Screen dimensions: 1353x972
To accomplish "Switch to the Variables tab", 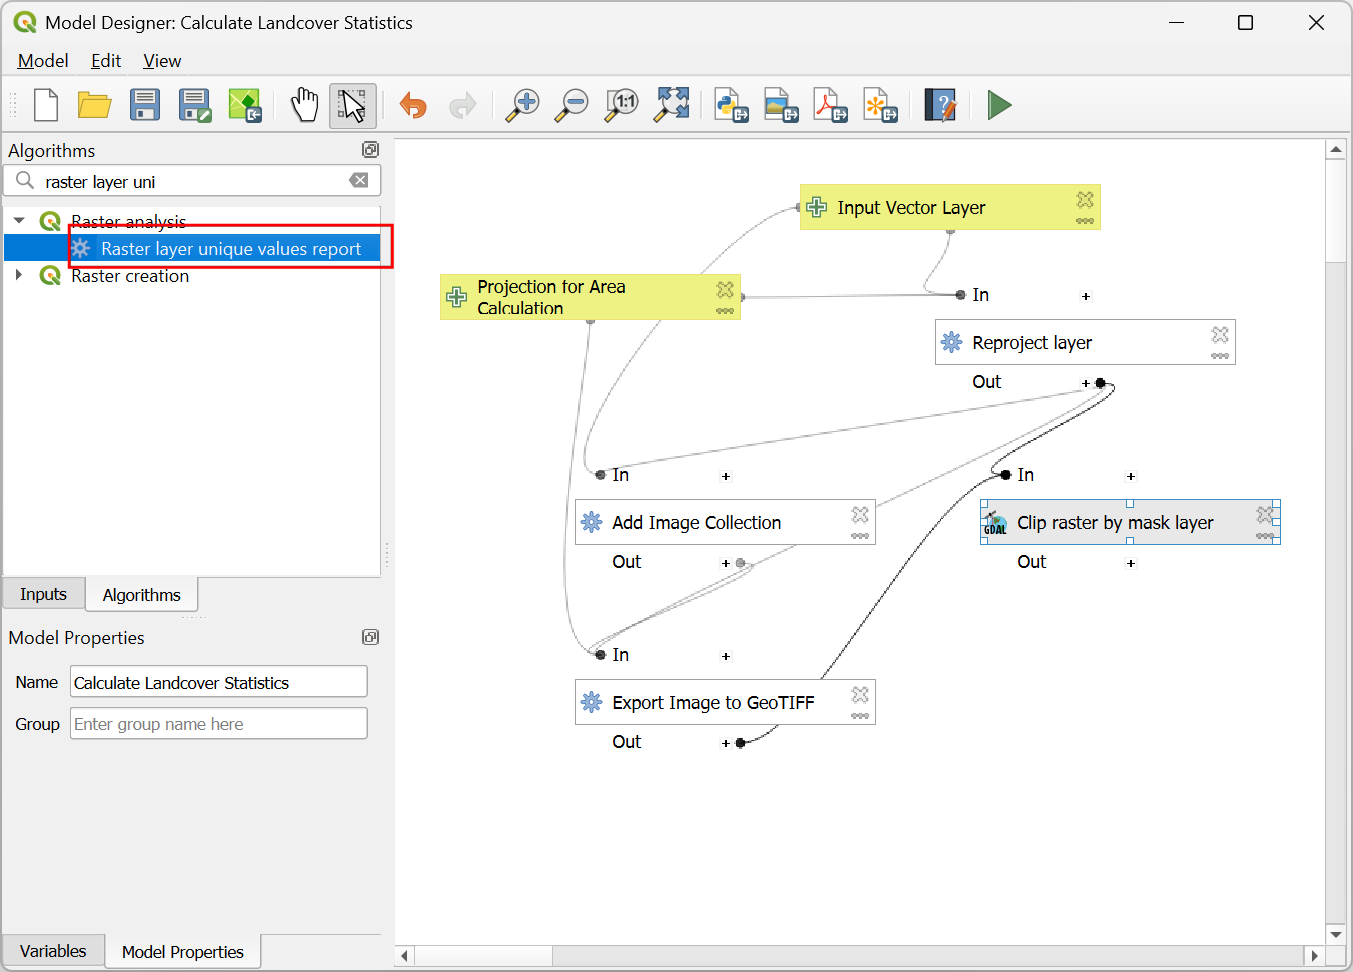I will (x=53, y=951).
